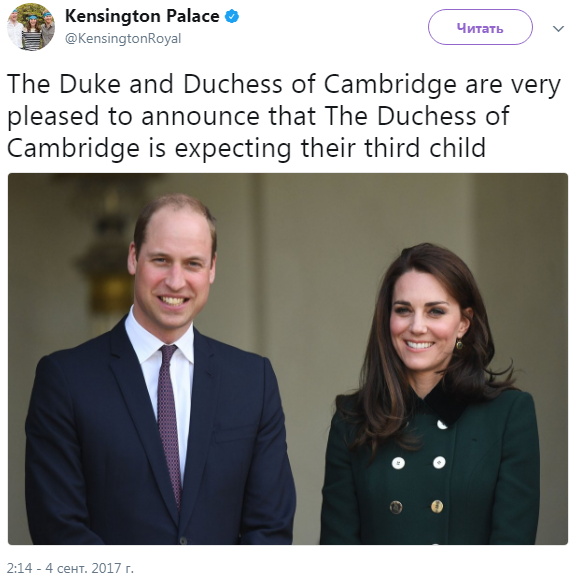Click the Kensington Palace display name
The width and height of the screenshot is (583, 577).
point(142,16)
